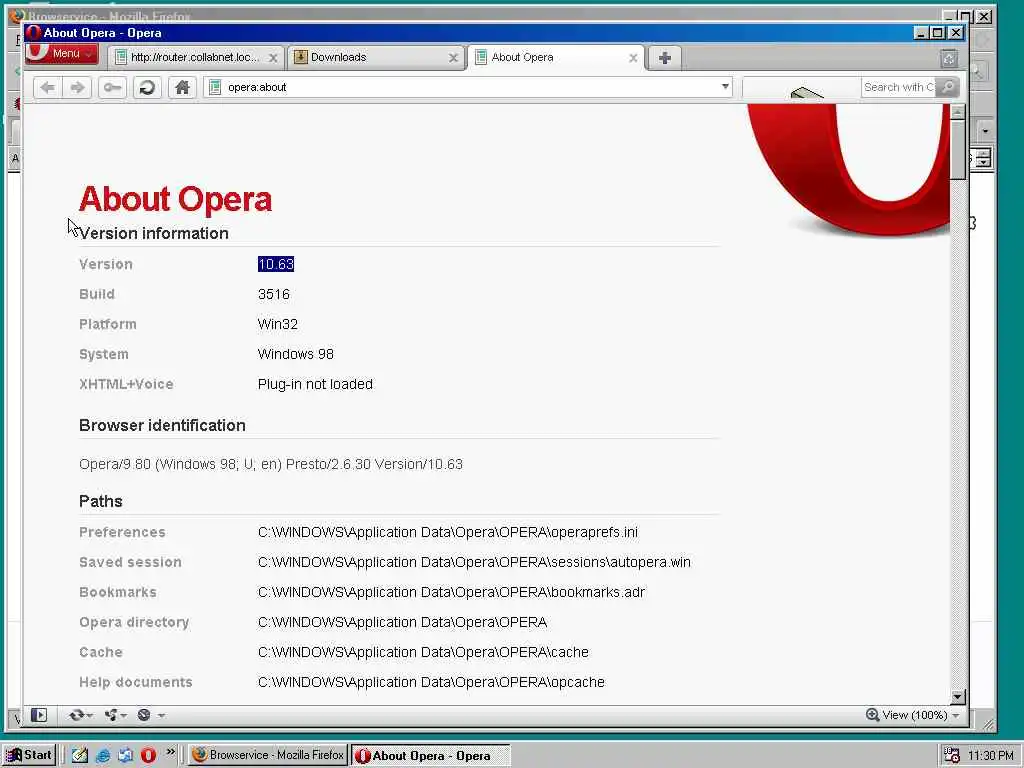The image size is (1024, 768).
Task: Click the XHTML+Voice label
Action: coord(126,384)
